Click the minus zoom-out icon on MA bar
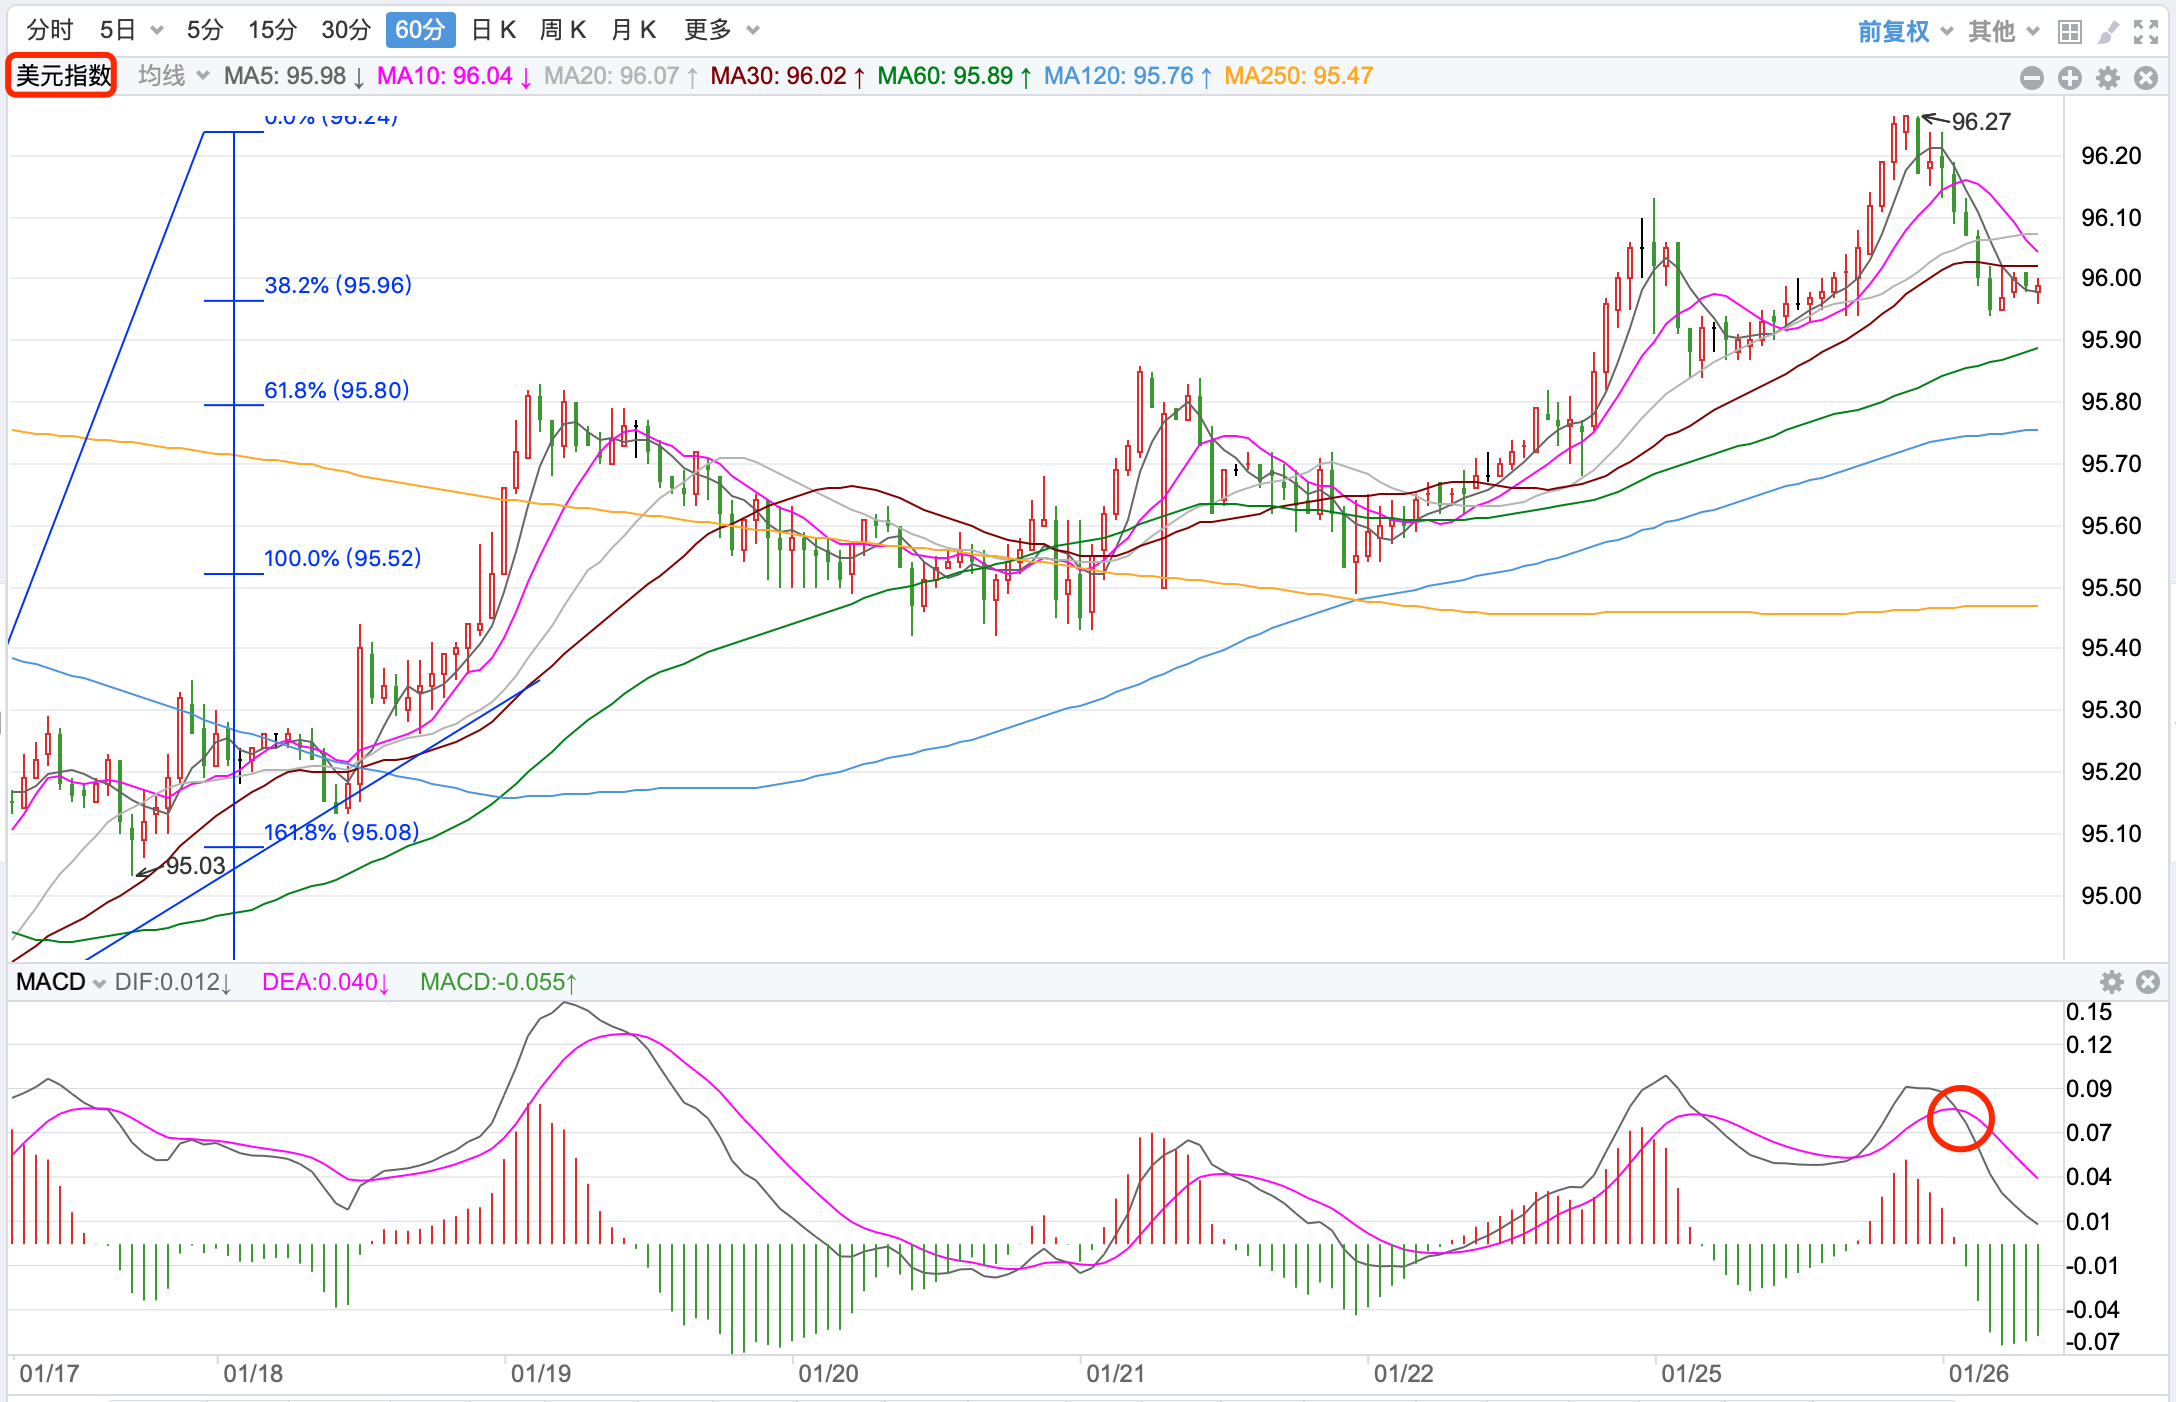2176x1402 pixels. click(x=2031, y=78)
